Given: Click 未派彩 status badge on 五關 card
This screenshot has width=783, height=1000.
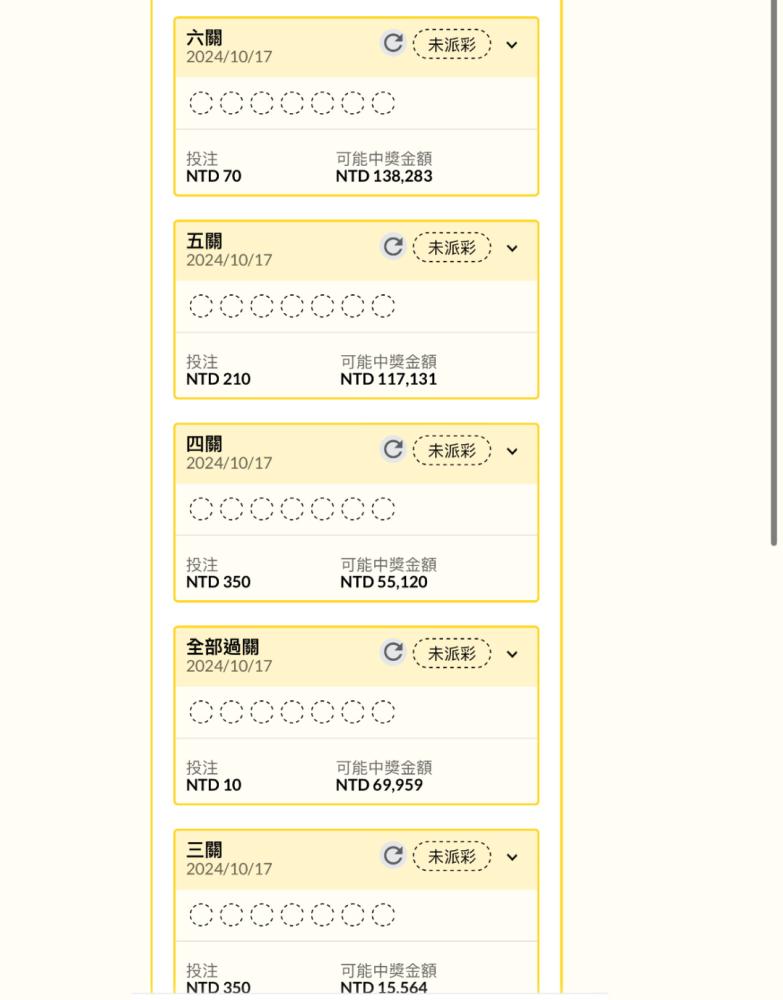Looking at the screenshot, I should (x=452, y=247).
